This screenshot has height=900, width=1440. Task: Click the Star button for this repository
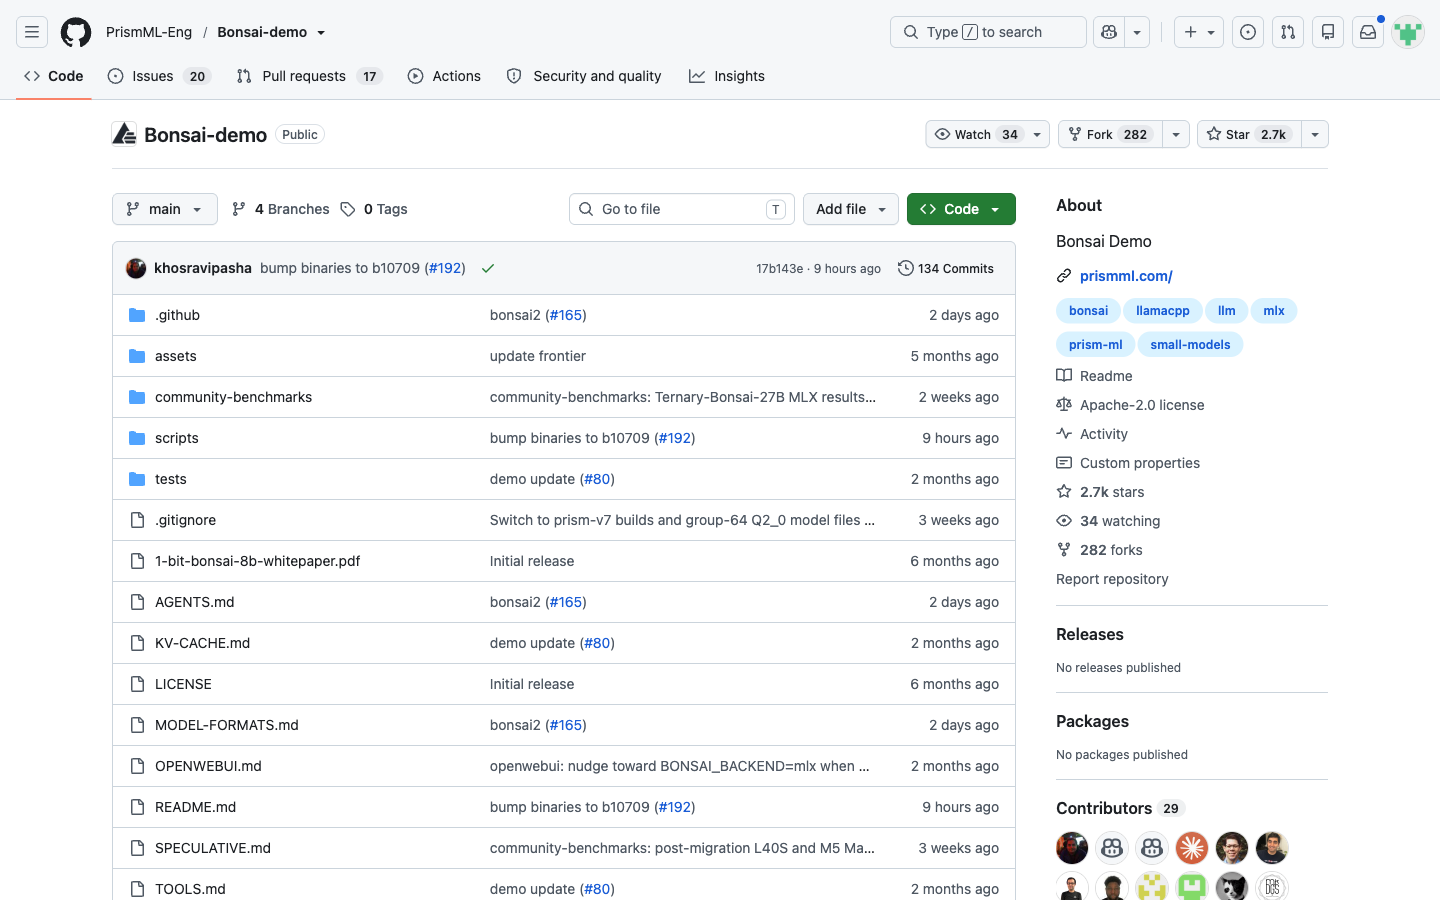click(x=1249, y=134)
